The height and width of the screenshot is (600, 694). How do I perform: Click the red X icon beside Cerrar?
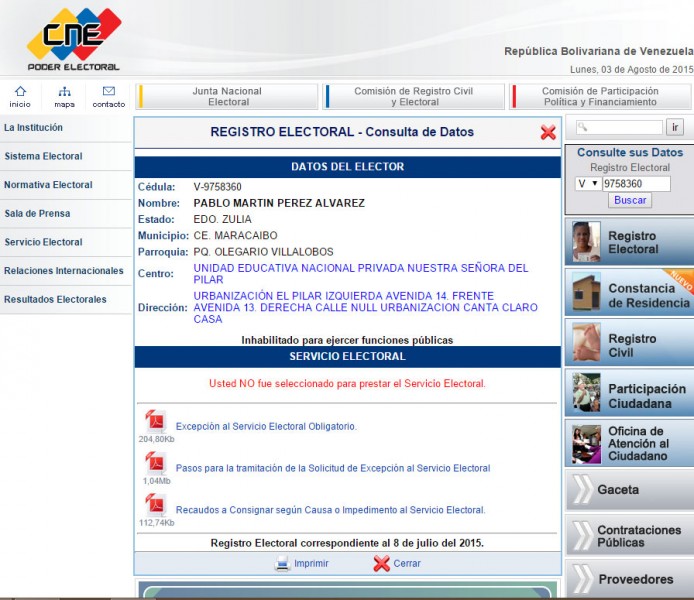[x=381, y=563]
